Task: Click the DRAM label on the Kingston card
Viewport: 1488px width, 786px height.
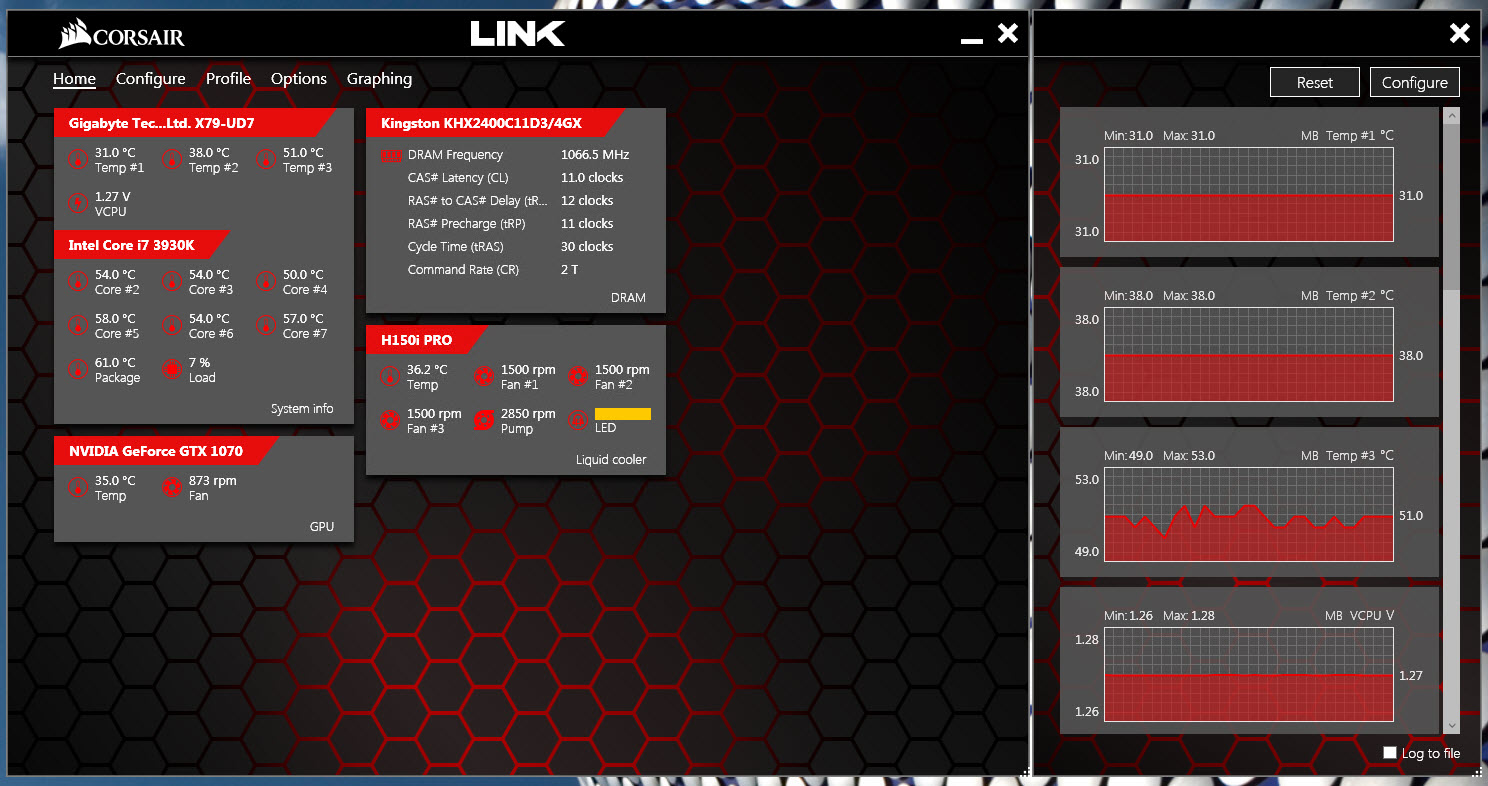Action: (x=628, y=297)
